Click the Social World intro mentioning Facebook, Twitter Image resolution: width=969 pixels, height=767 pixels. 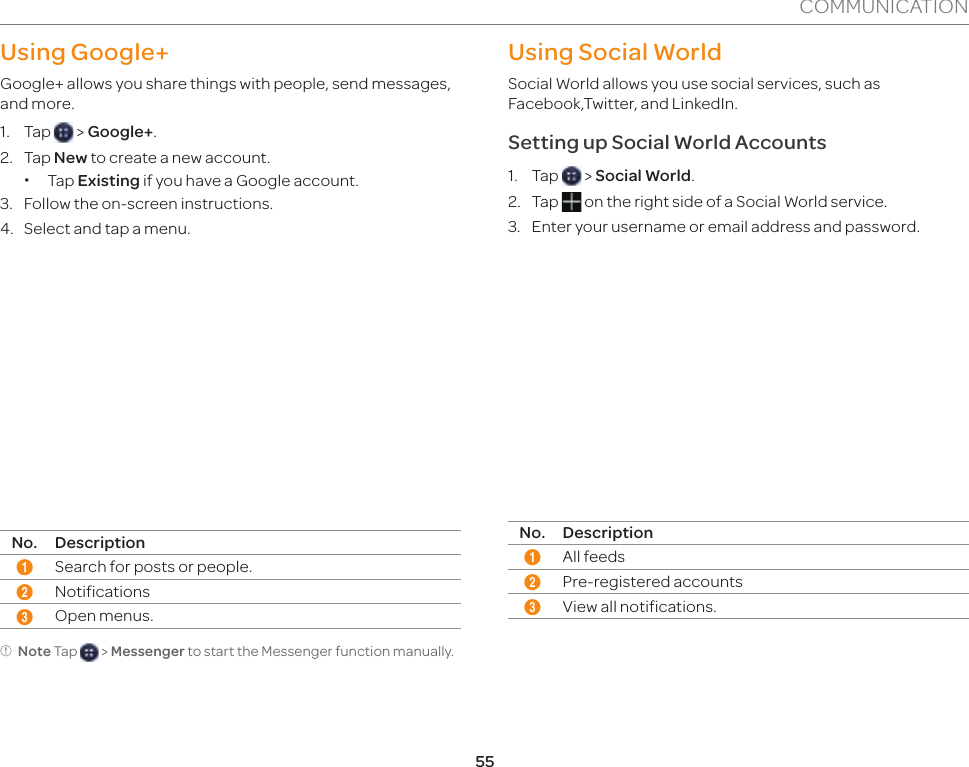(694, 93)
